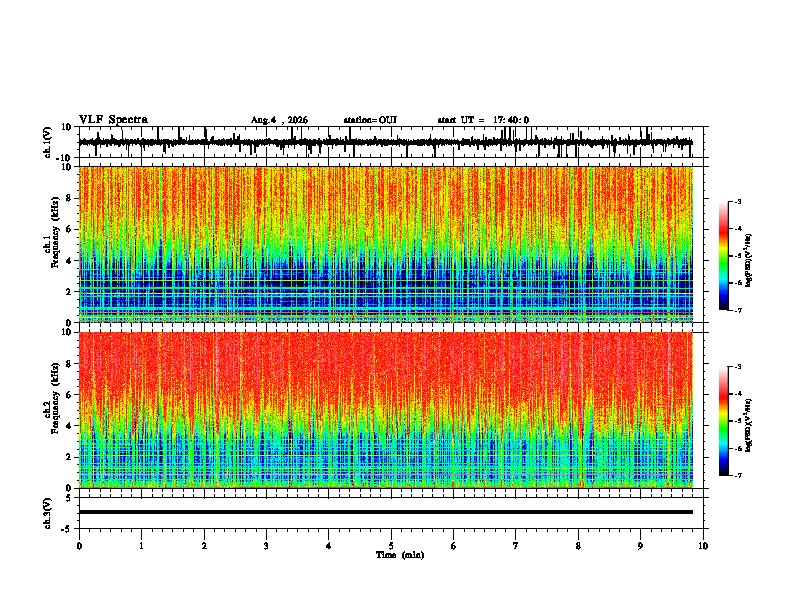The image size is (792, 612).
Task: Click the "2" kHz tick on ch.1 frequency axis
Action: coord(69,291)
